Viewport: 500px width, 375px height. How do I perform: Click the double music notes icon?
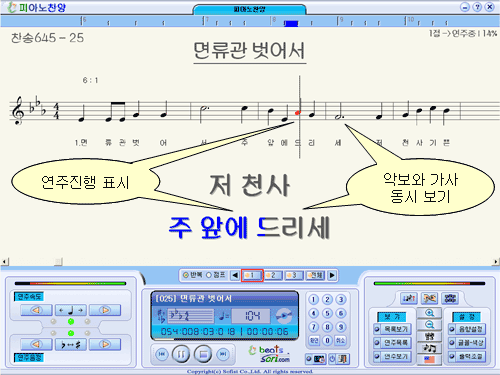430,348
